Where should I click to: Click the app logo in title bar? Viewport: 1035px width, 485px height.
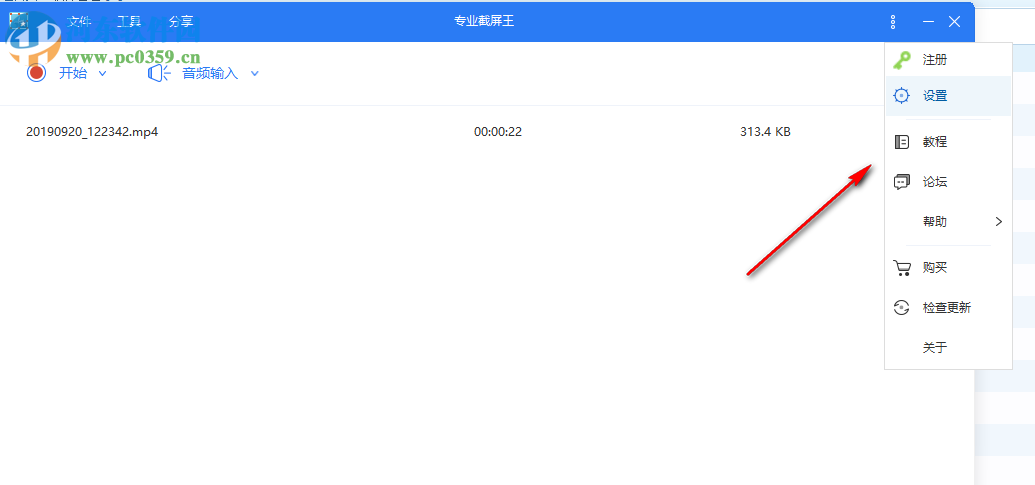17,21
